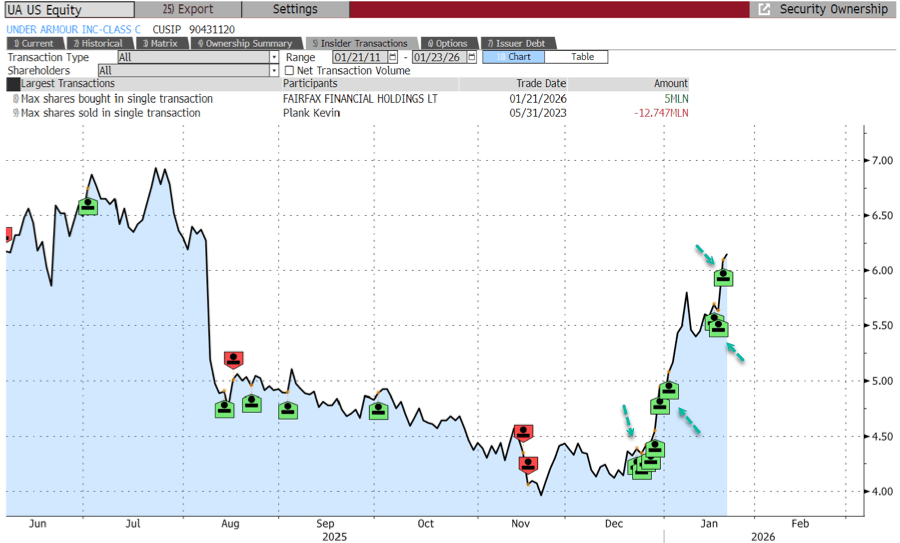Switch to the Table view
The image size is (900, 543).
(583, 57)
